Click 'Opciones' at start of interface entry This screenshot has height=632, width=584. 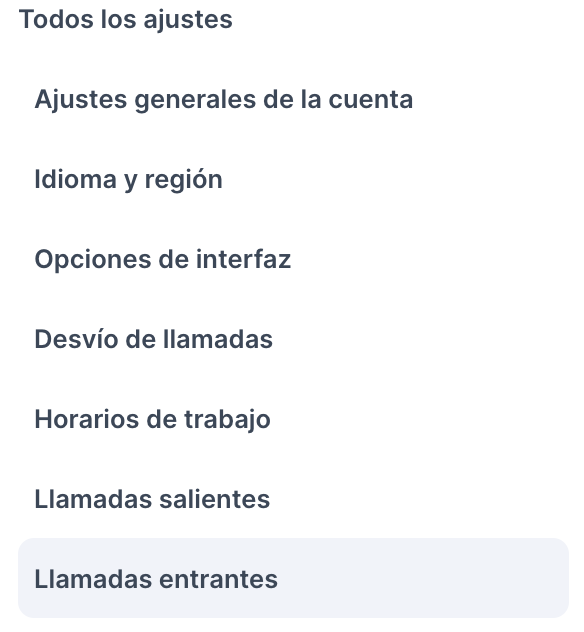[93, 260]
